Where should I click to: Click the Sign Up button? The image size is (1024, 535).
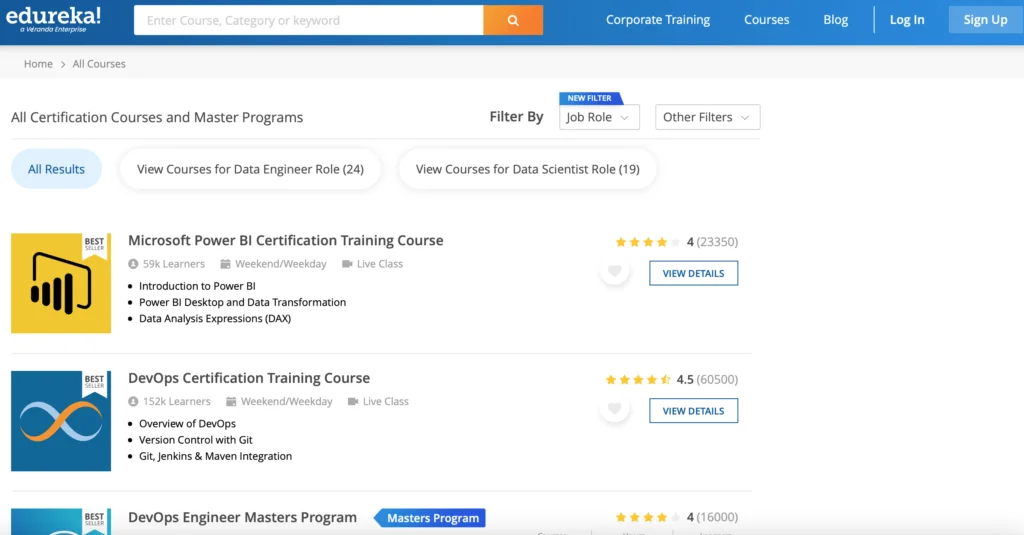[985, 20]
